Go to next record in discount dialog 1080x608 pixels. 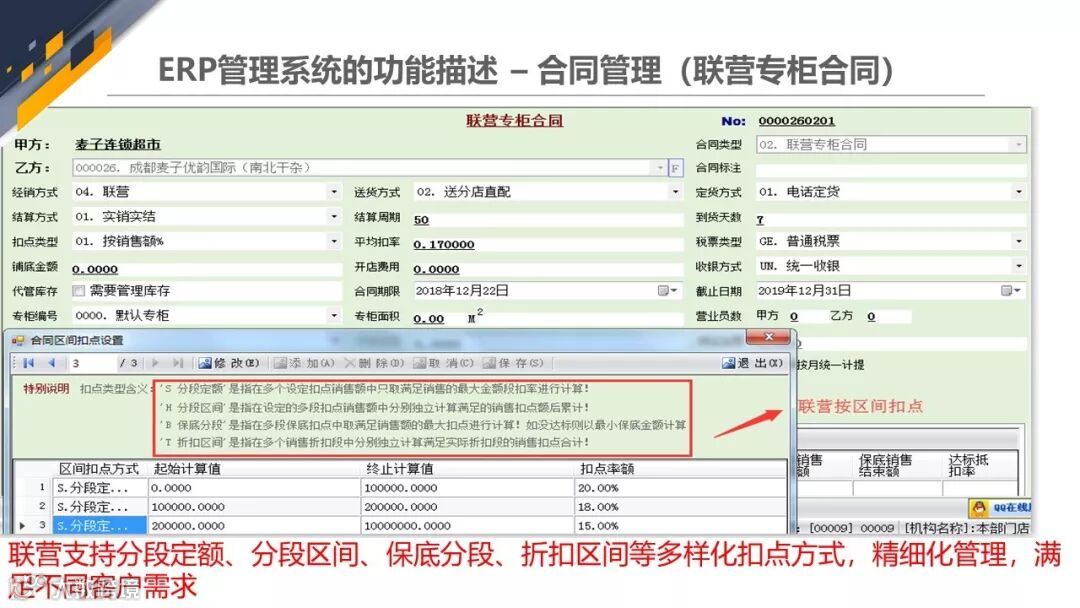point(155,363)
